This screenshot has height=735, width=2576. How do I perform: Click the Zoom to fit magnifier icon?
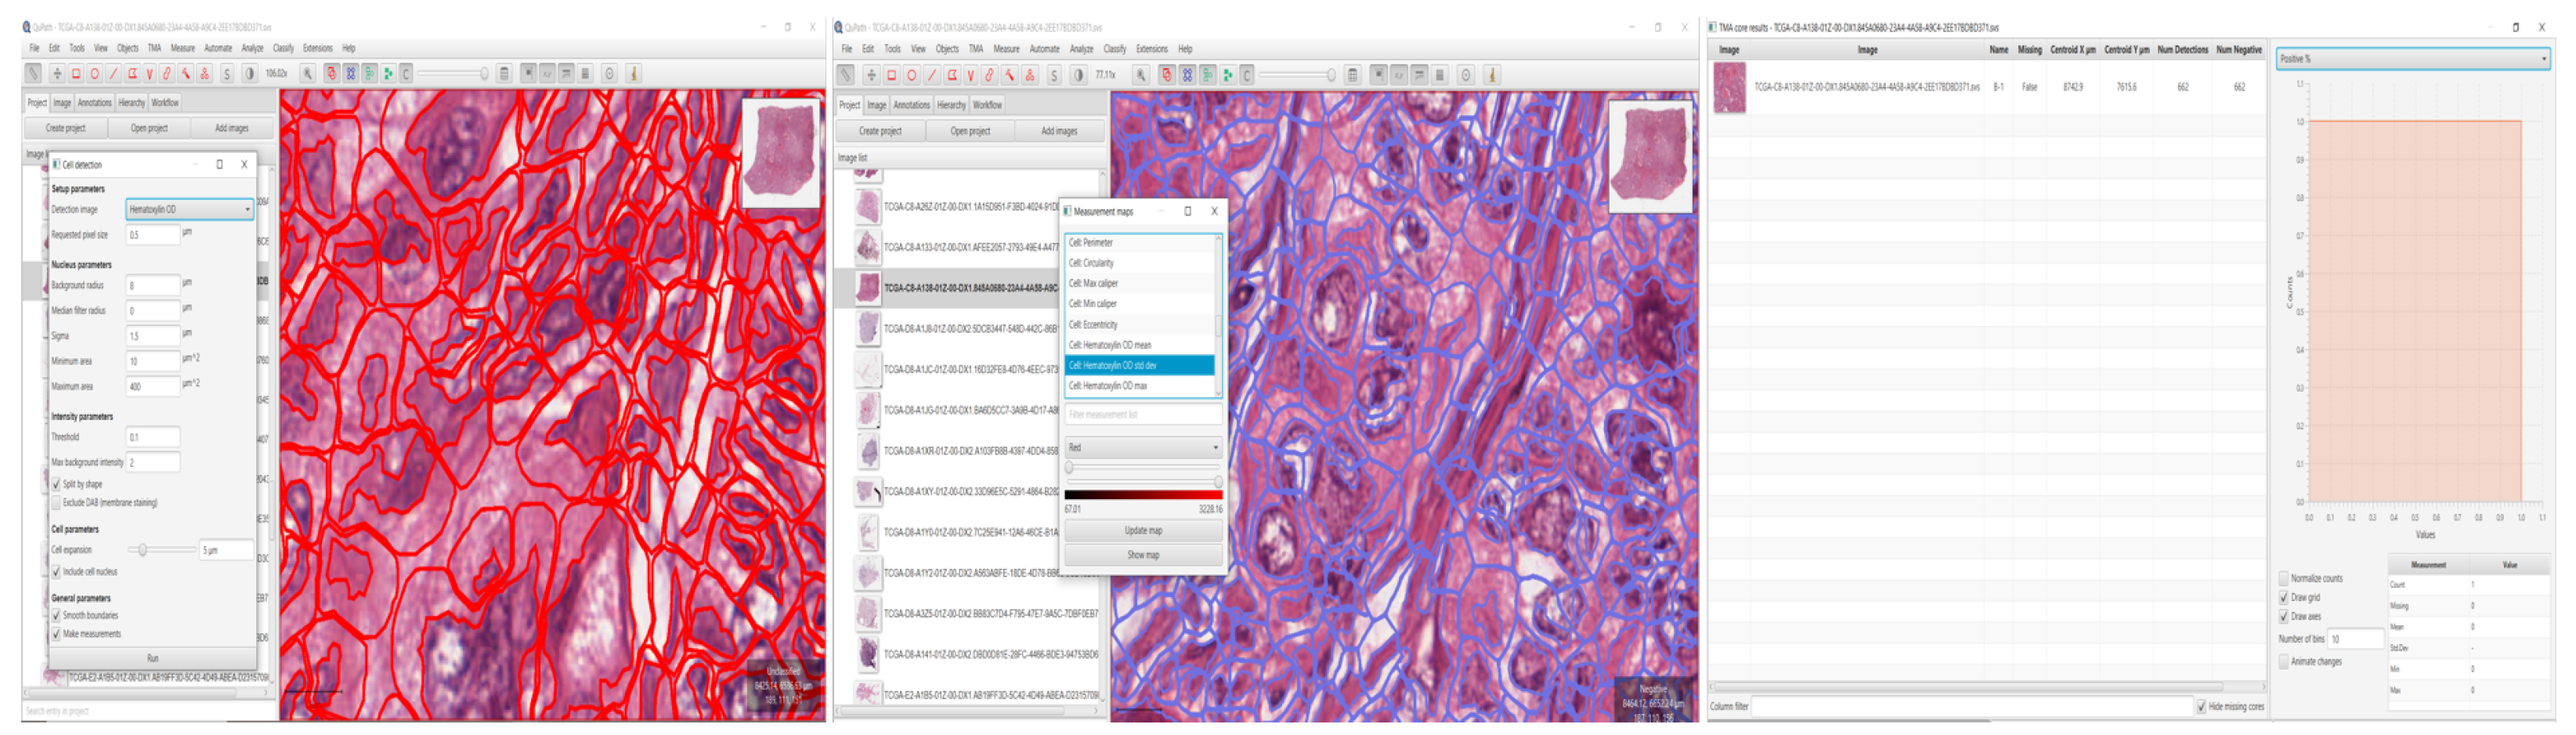tap(308, 74)
